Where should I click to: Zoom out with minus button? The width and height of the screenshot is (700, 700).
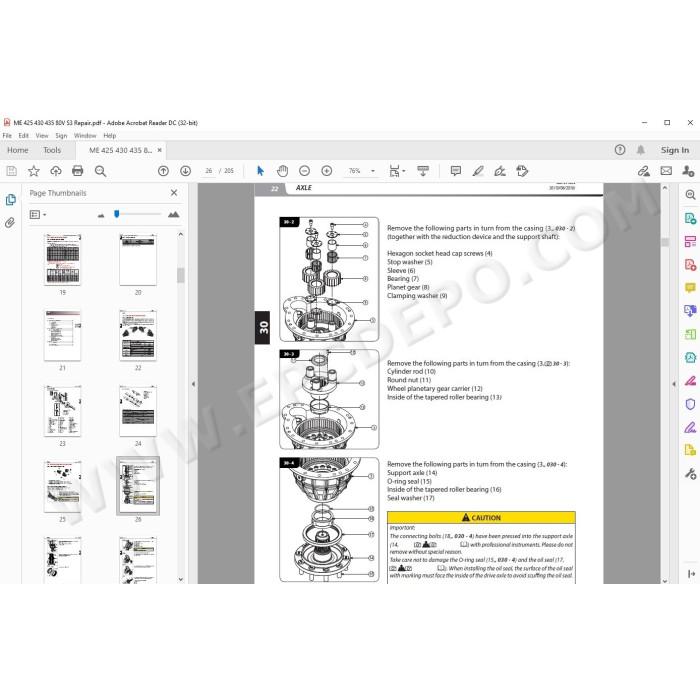(x=304, y=171)
